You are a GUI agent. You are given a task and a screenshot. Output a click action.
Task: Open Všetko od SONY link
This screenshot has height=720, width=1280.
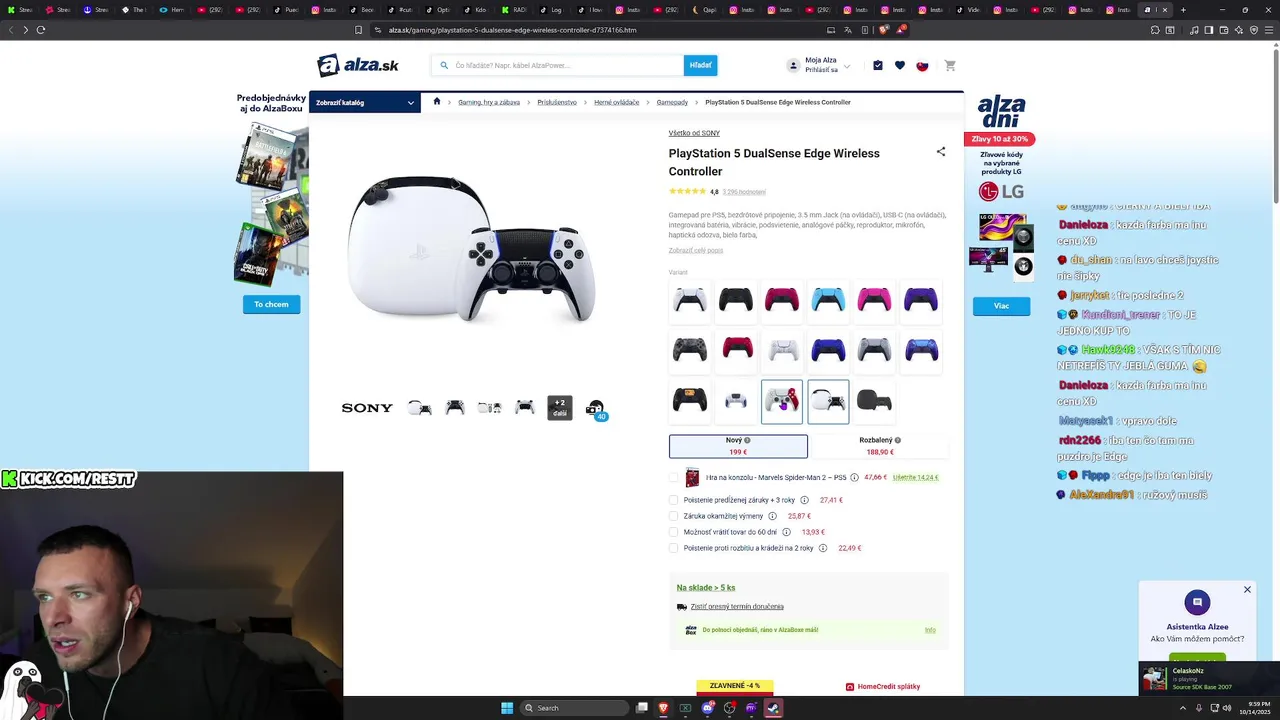pyautogui.click(x=694, y=133)
